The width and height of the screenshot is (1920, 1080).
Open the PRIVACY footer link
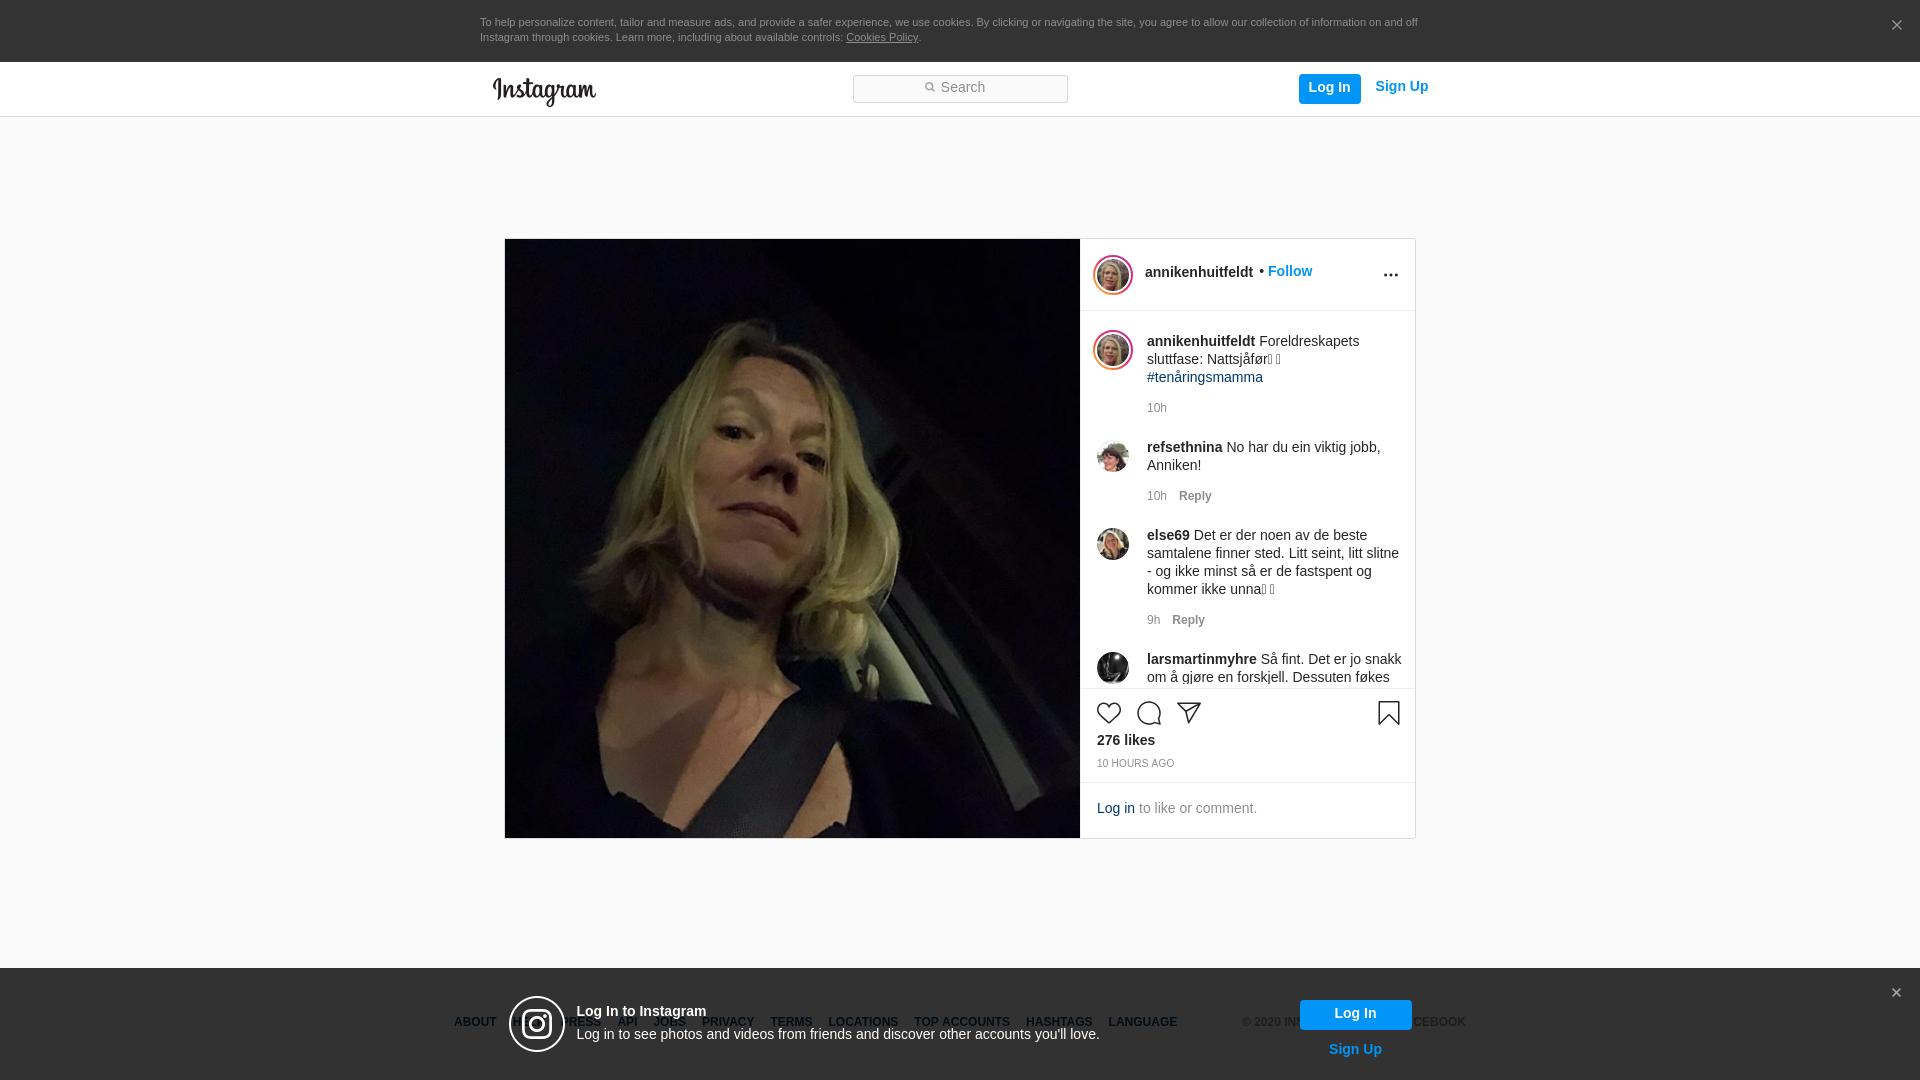pyautogui.click(x=728, y=1022)
